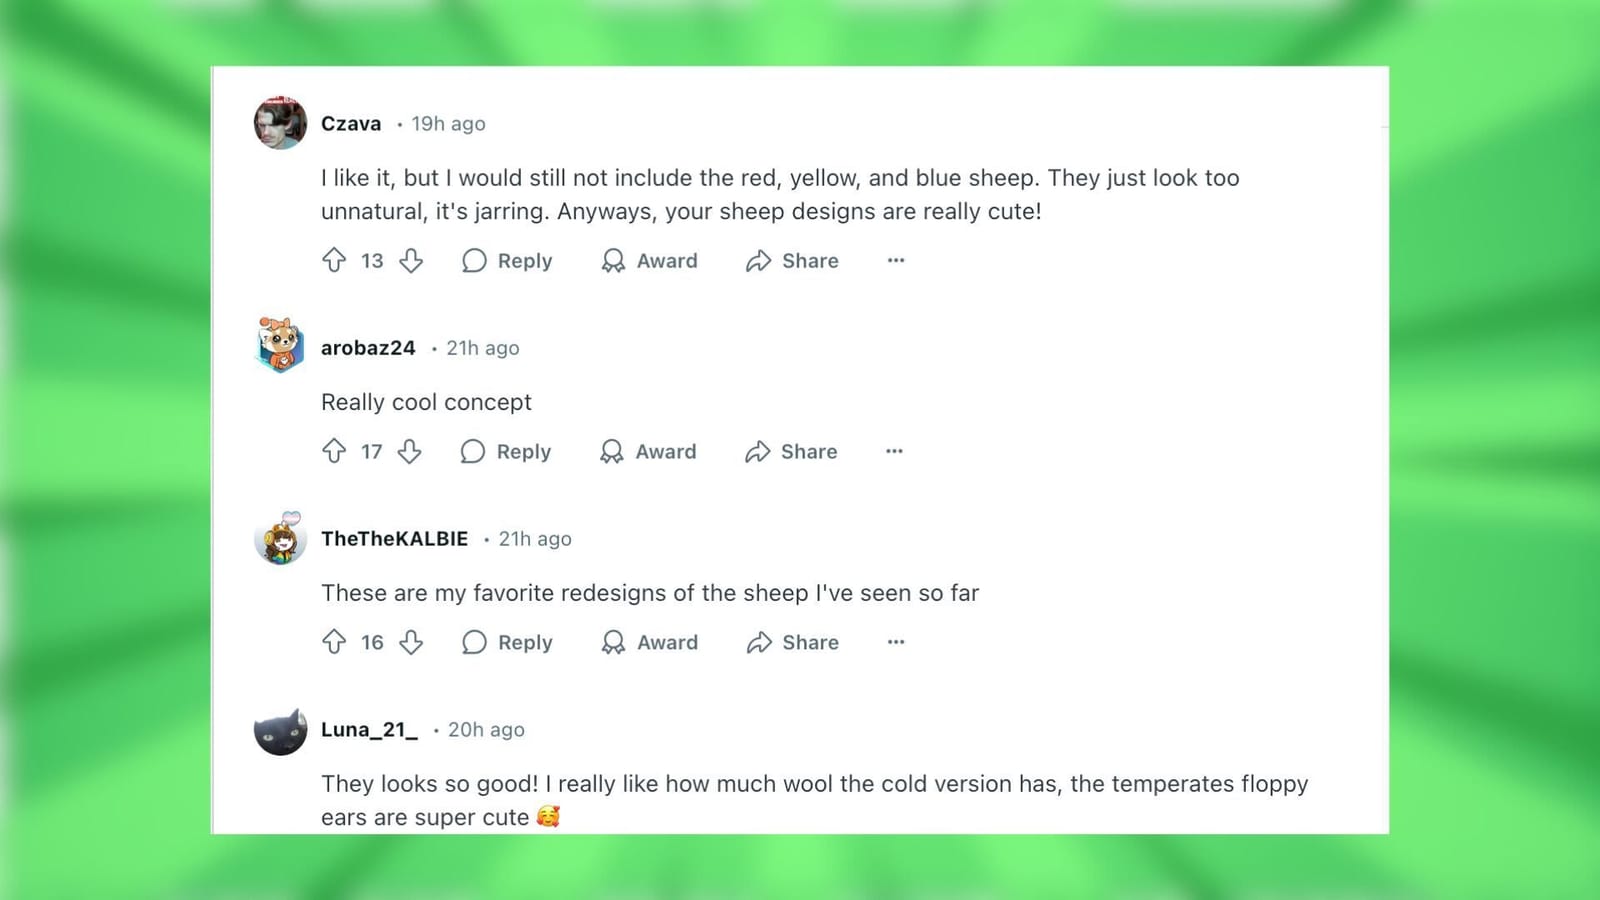Open the overflow menu on Czava's comment

[x=895, y=260]
